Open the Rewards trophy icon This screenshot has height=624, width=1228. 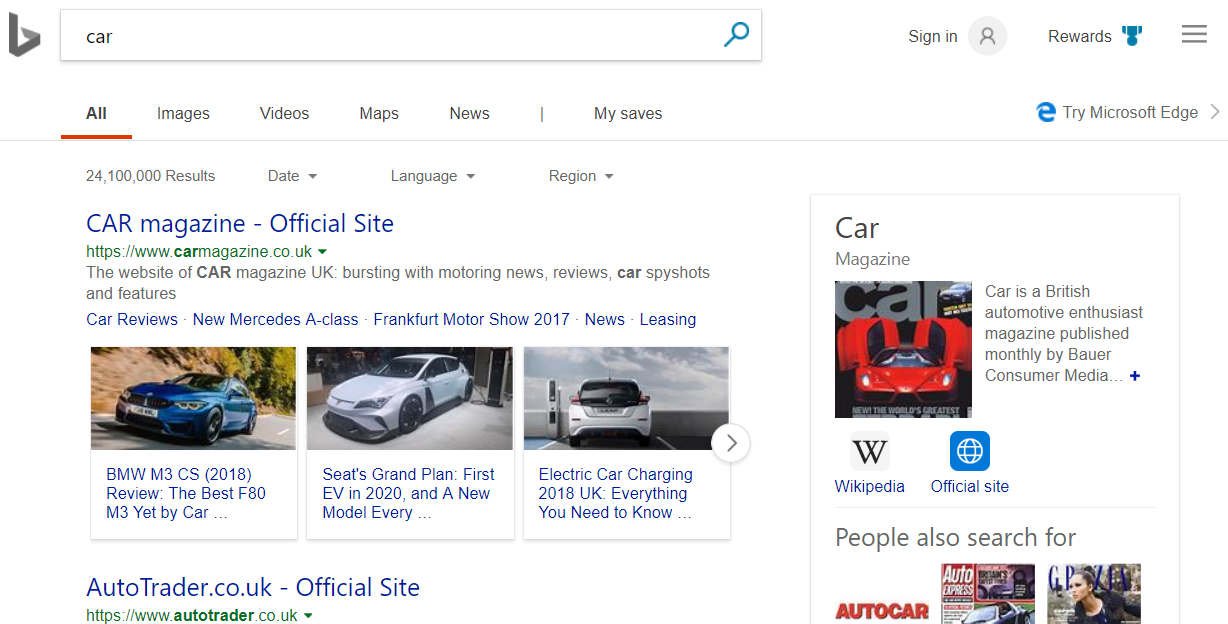1132,36
